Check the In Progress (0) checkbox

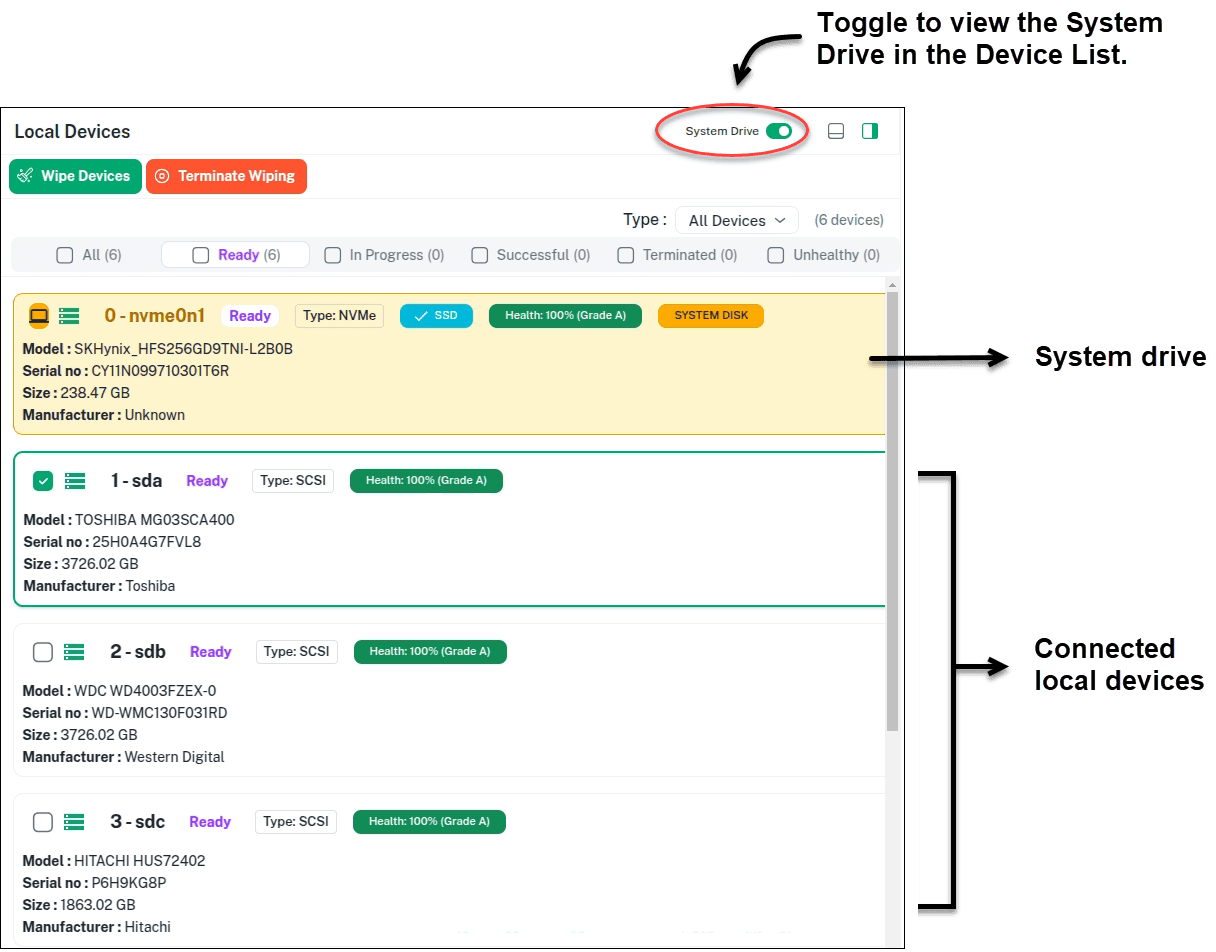click(x=333, y=255)
